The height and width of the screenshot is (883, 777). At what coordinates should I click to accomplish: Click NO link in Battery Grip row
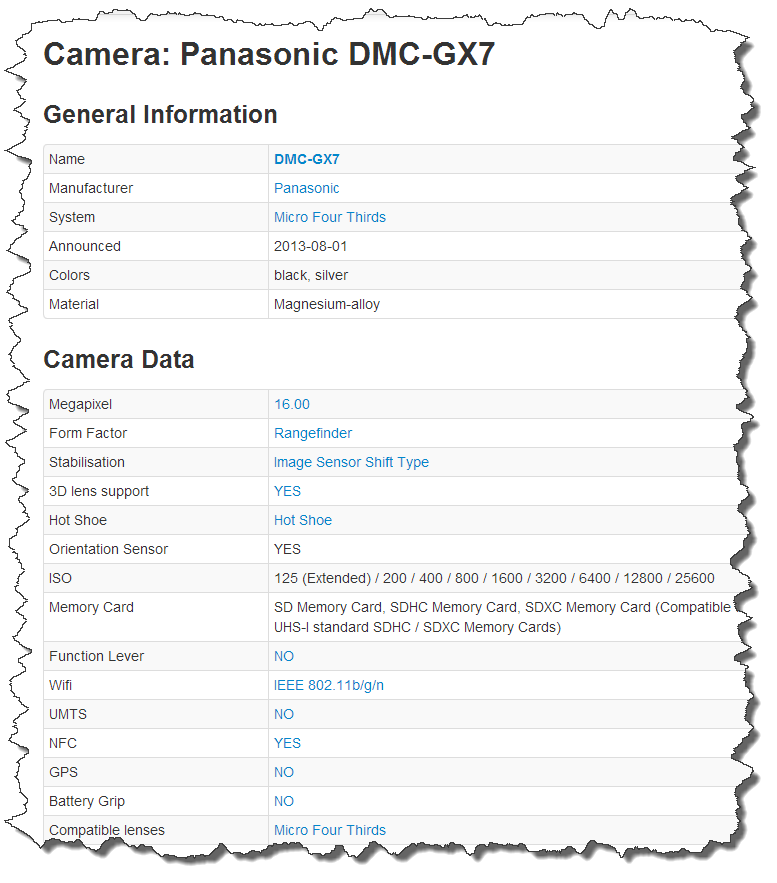pos(284,801)
